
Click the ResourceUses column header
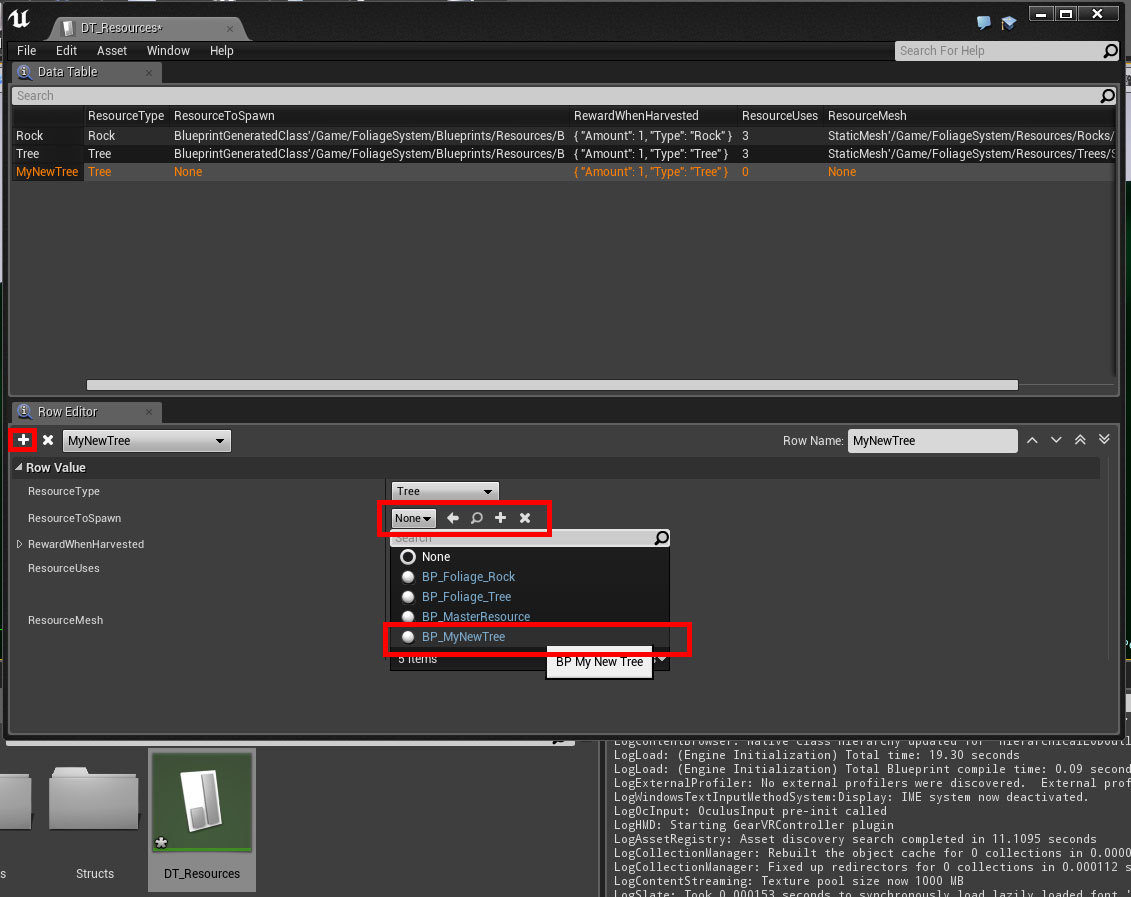(780, 116)
